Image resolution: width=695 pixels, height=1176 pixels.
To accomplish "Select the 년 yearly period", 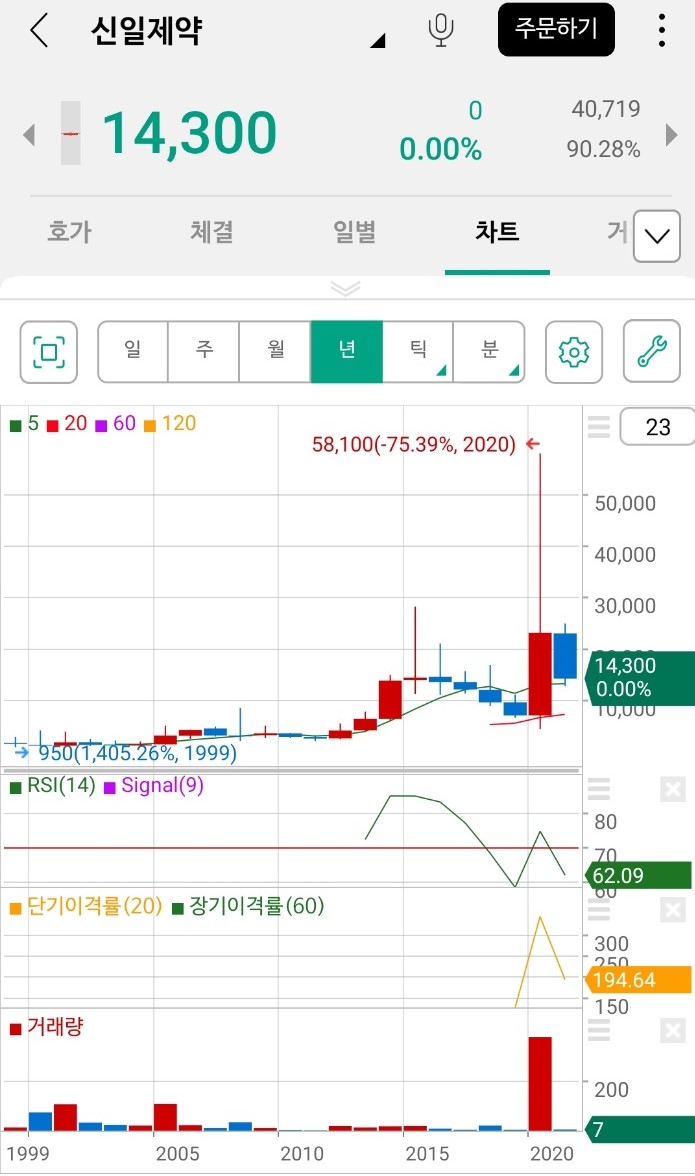I will point(346,352).
